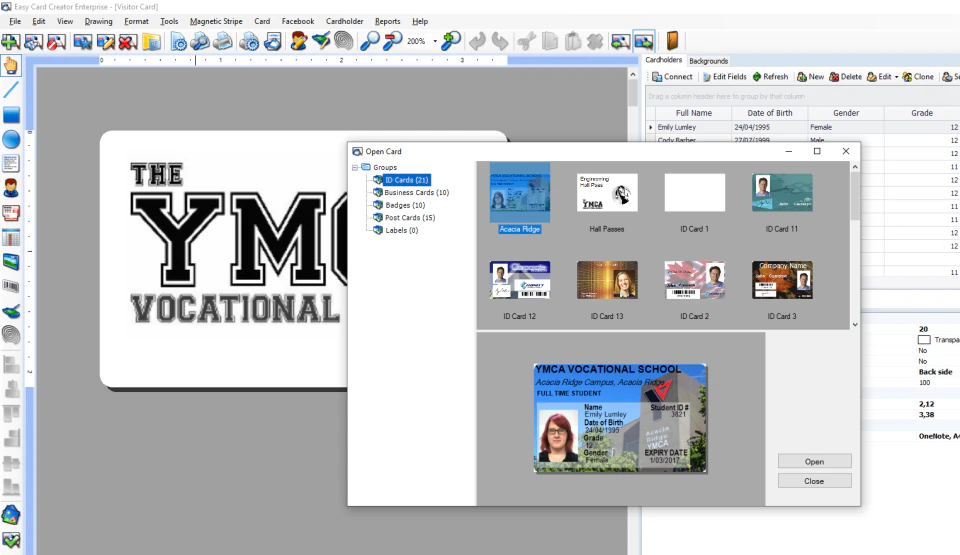Collapse the Groups tree node
Screen dimensions: 960x555
point(355,167)
